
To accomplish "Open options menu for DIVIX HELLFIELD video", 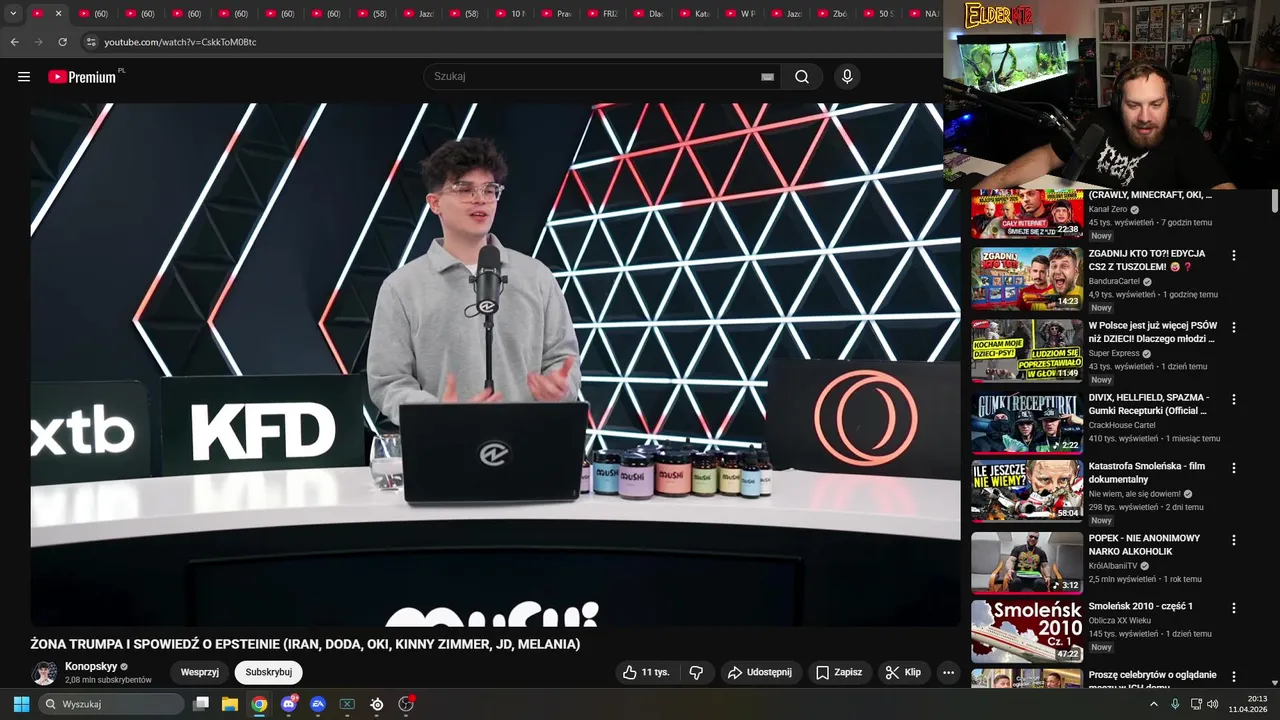I will [x=1233, y=400].
